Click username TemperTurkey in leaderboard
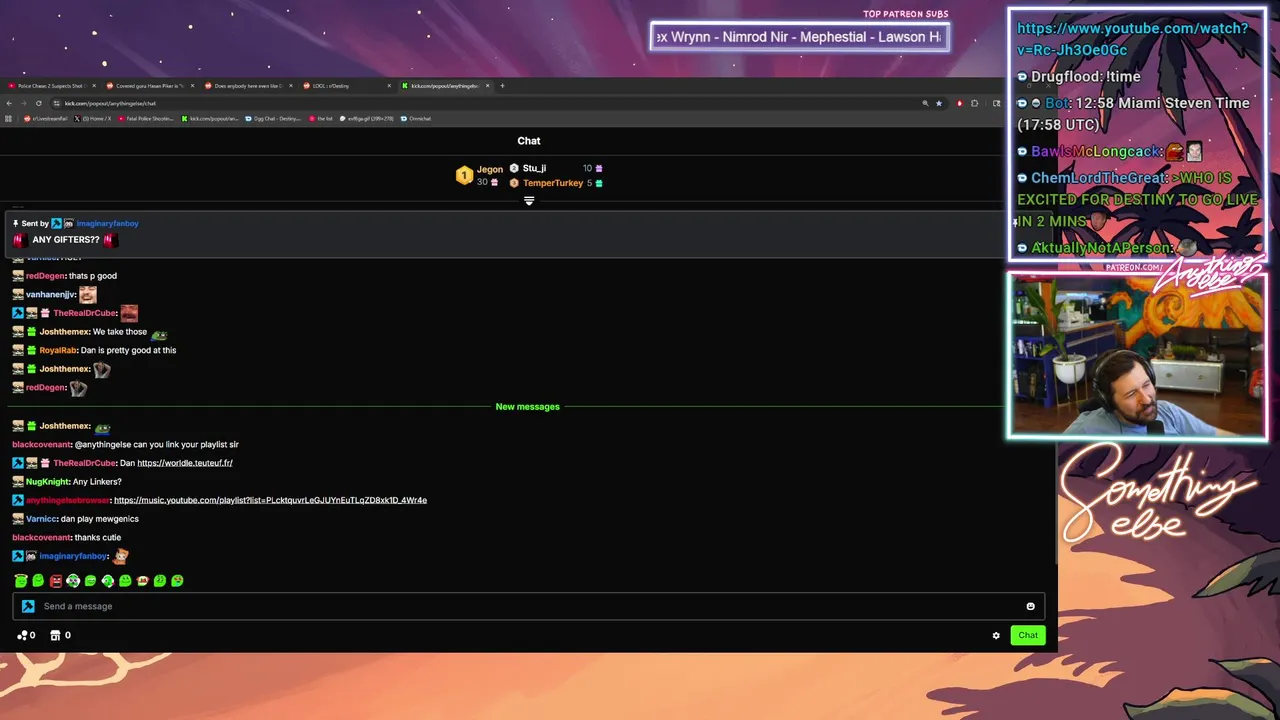The image size is (1280, 720). [x=552, y=183]
